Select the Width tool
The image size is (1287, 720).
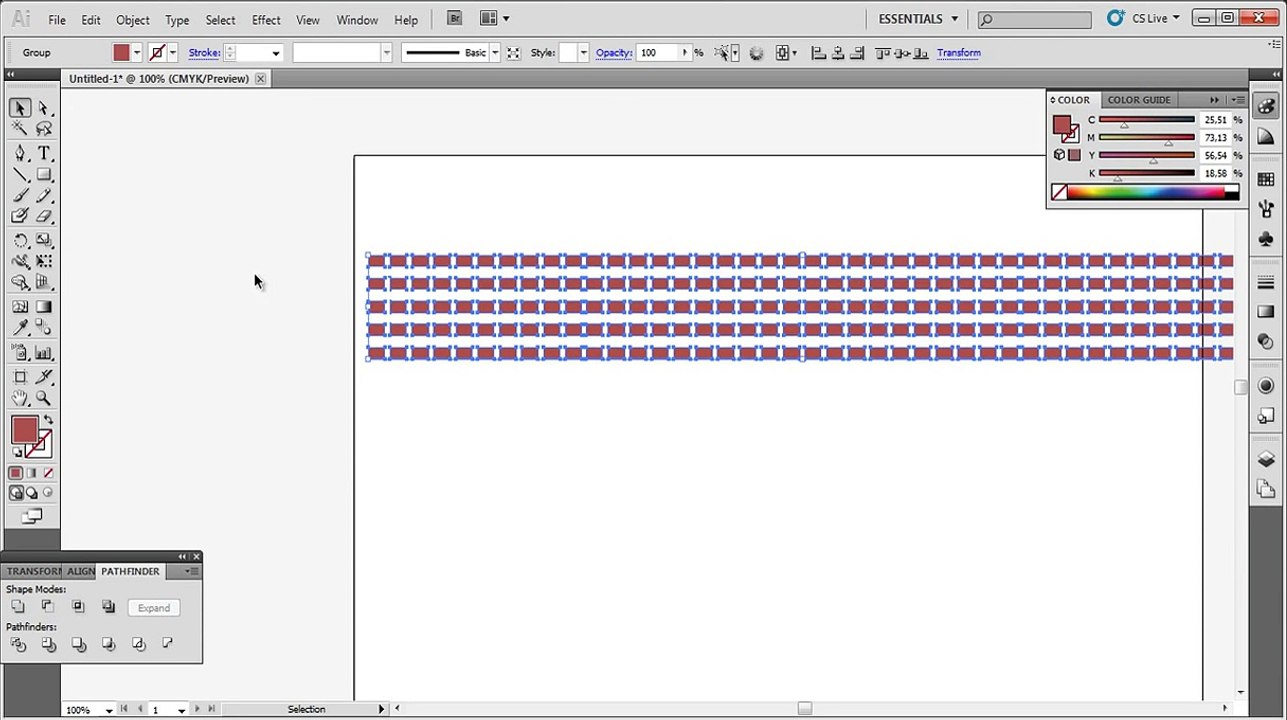[20, 262]
